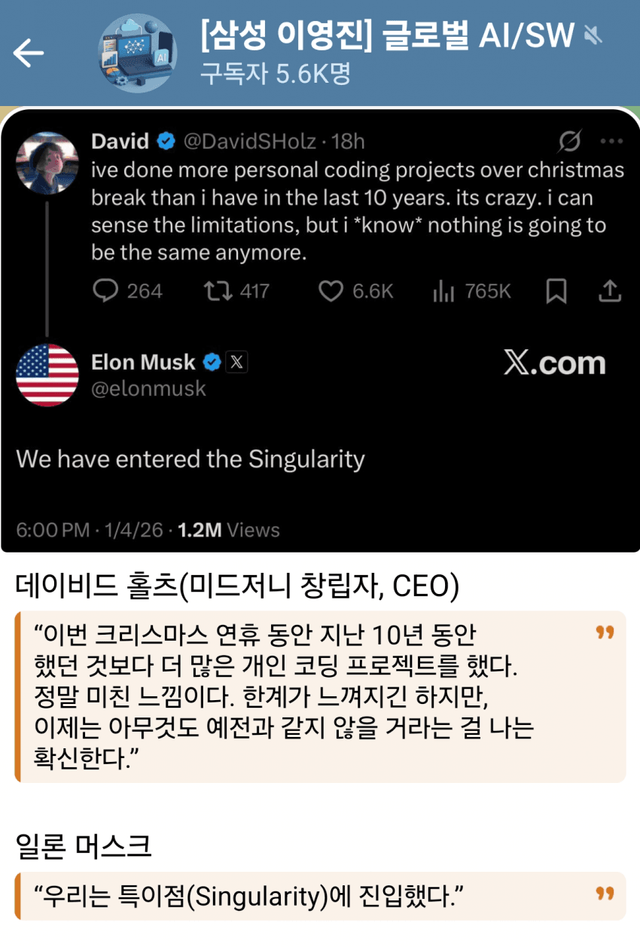
Task: Click Elon Musk's US flag avatar
Action: click(x=47, y=375)
